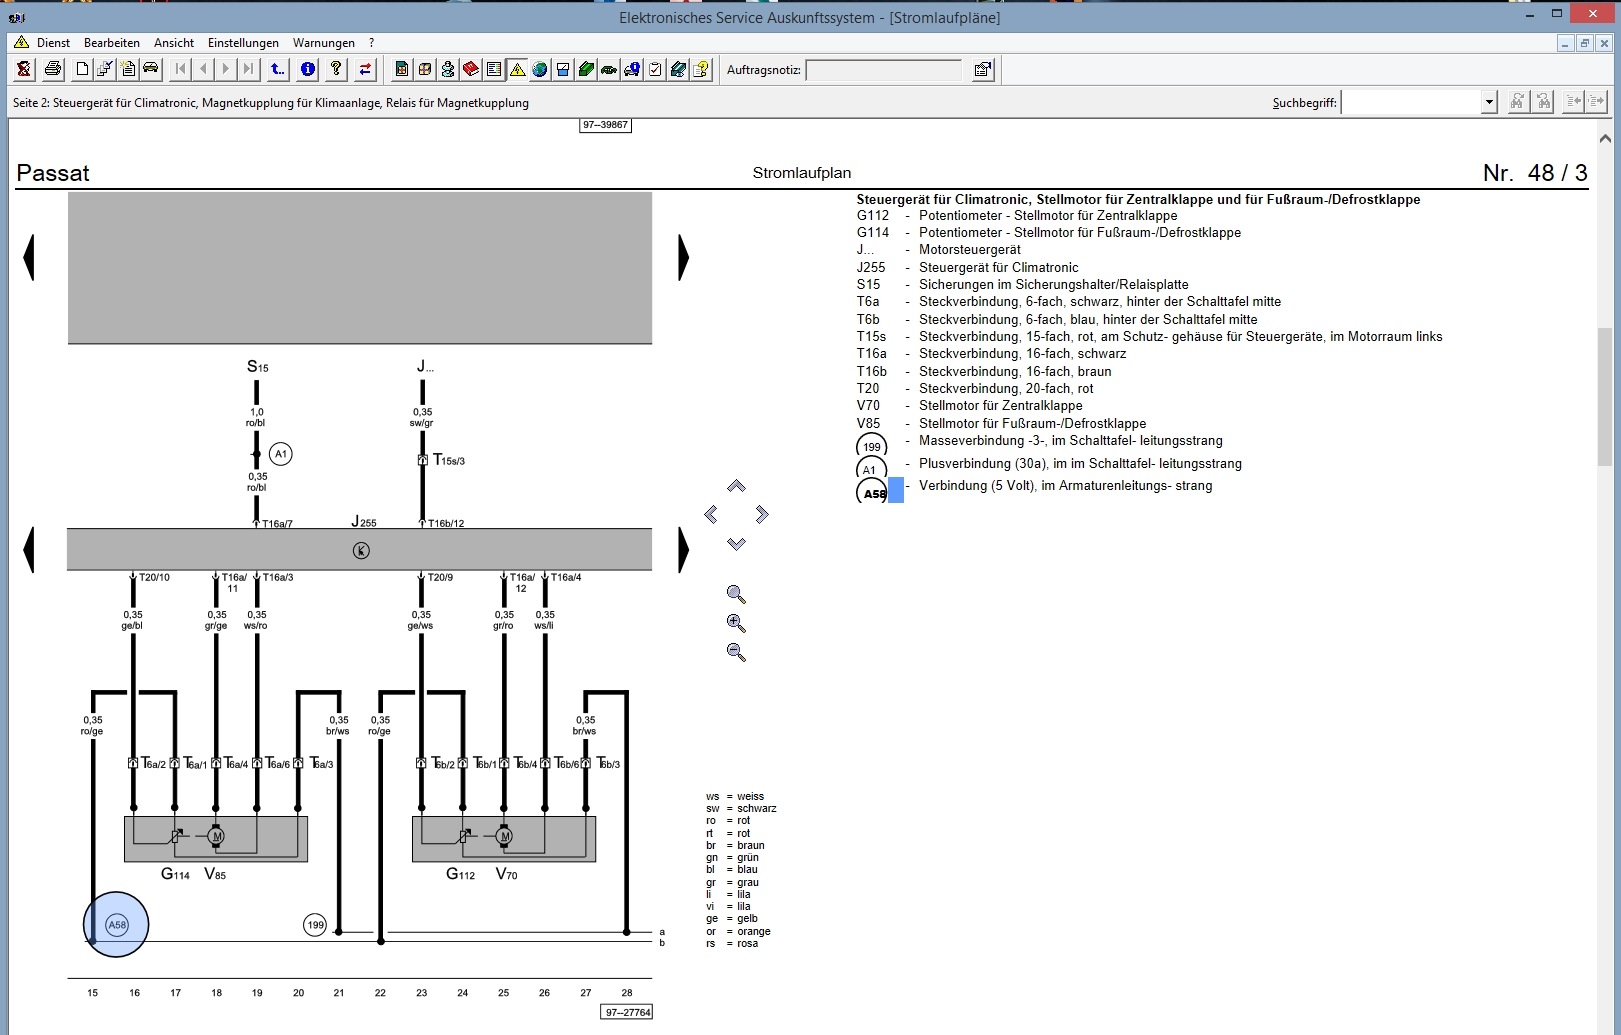The height and width of the screenshot is (1035, 1621).
Task: Click the right black arrow beside J255 bar
Action: [683, 549]
